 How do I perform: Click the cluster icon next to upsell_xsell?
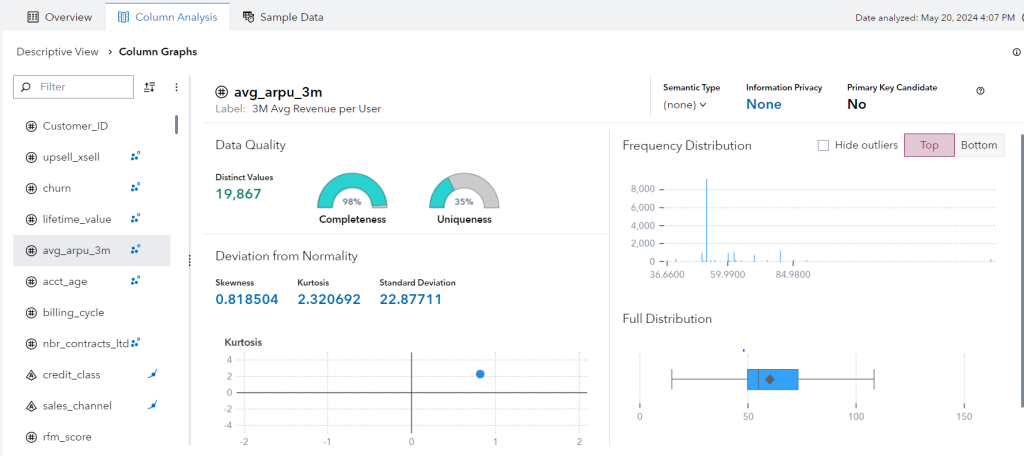point(135,157)
